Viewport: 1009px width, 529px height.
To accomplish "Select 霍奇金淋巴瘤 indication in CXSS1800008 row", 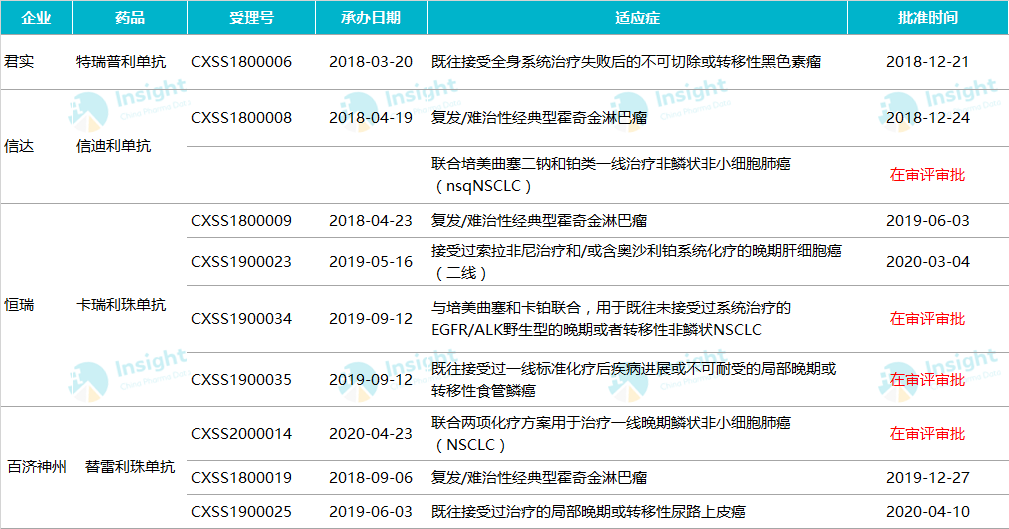I will click(x=539, y=118).
